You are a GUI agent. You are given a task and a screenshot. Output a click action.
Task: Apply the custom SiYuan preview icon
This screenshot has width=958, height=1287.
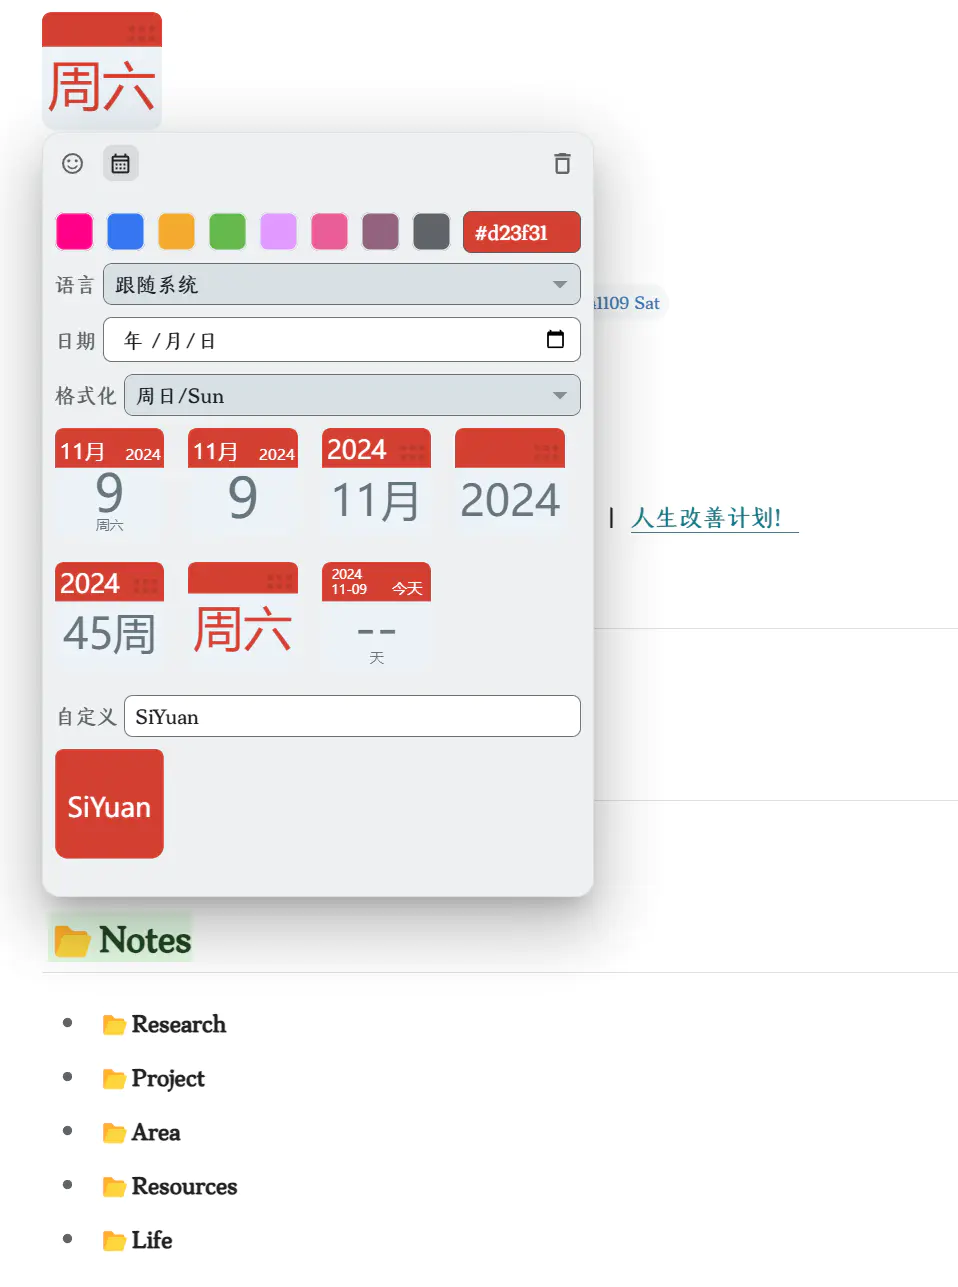[109, 803]
